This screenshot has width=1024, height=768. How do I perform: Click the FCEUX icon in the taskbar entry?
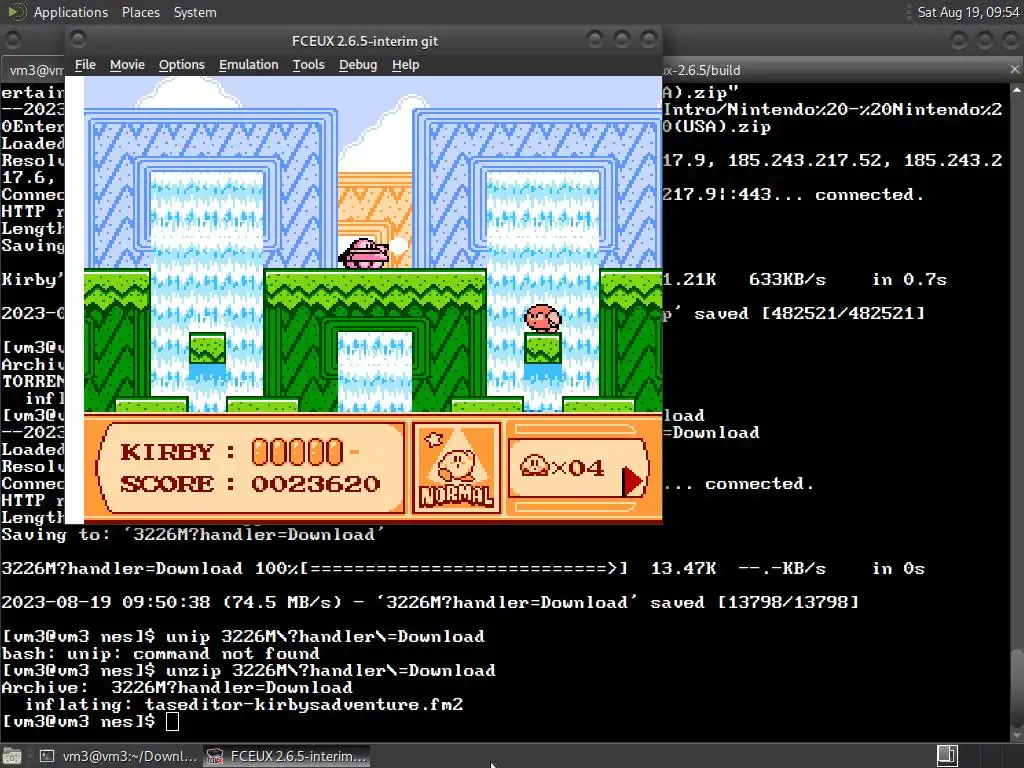(215, 756)
